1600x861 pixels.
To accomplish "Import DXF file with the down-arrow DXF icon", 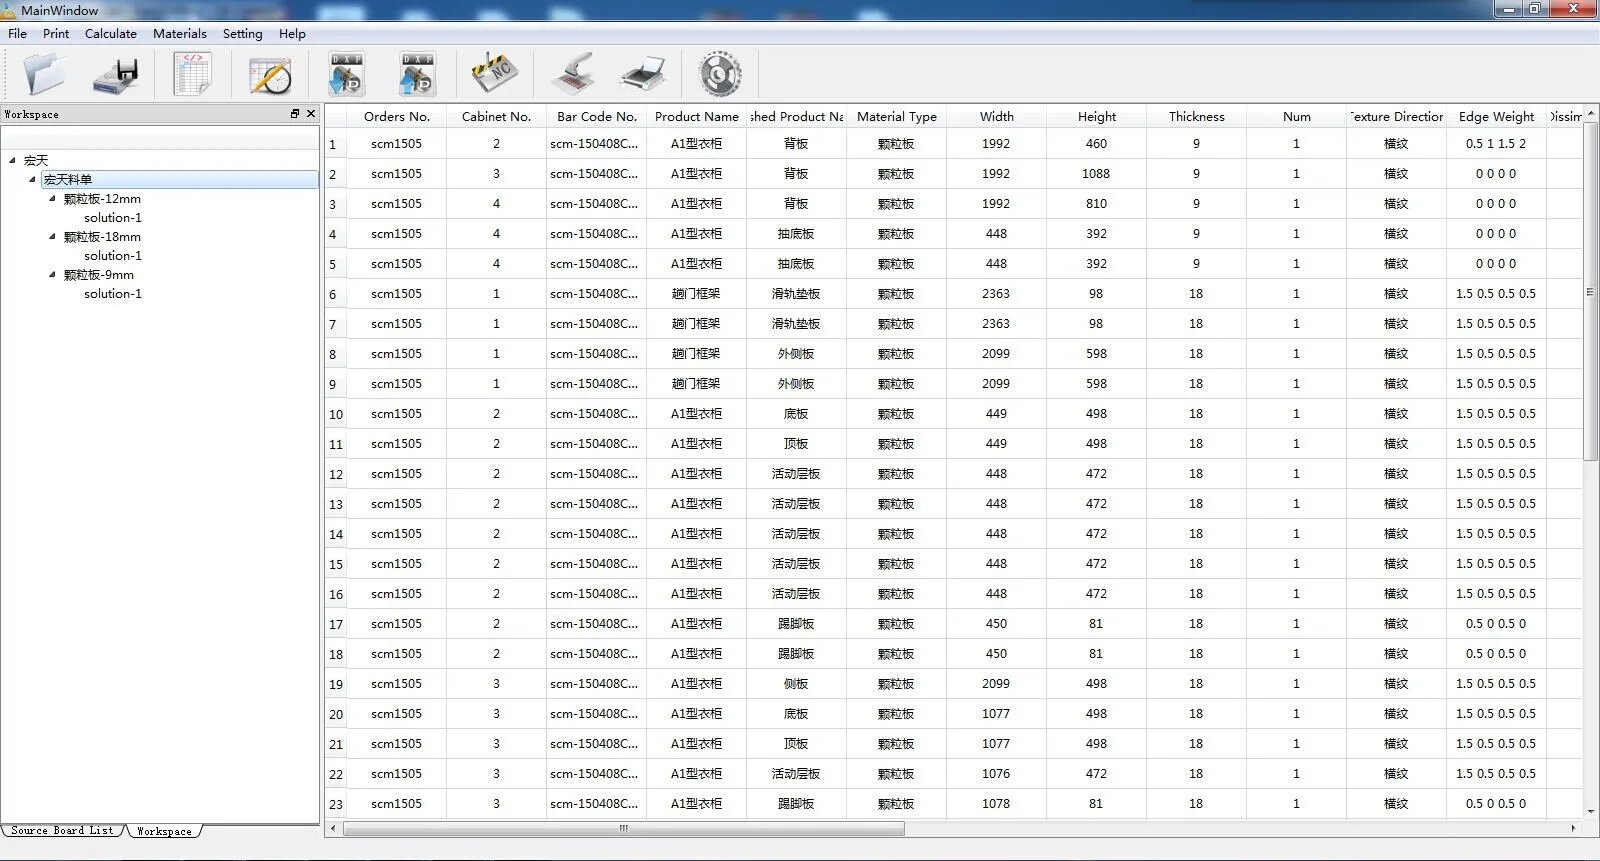I will tap(347, 74).
